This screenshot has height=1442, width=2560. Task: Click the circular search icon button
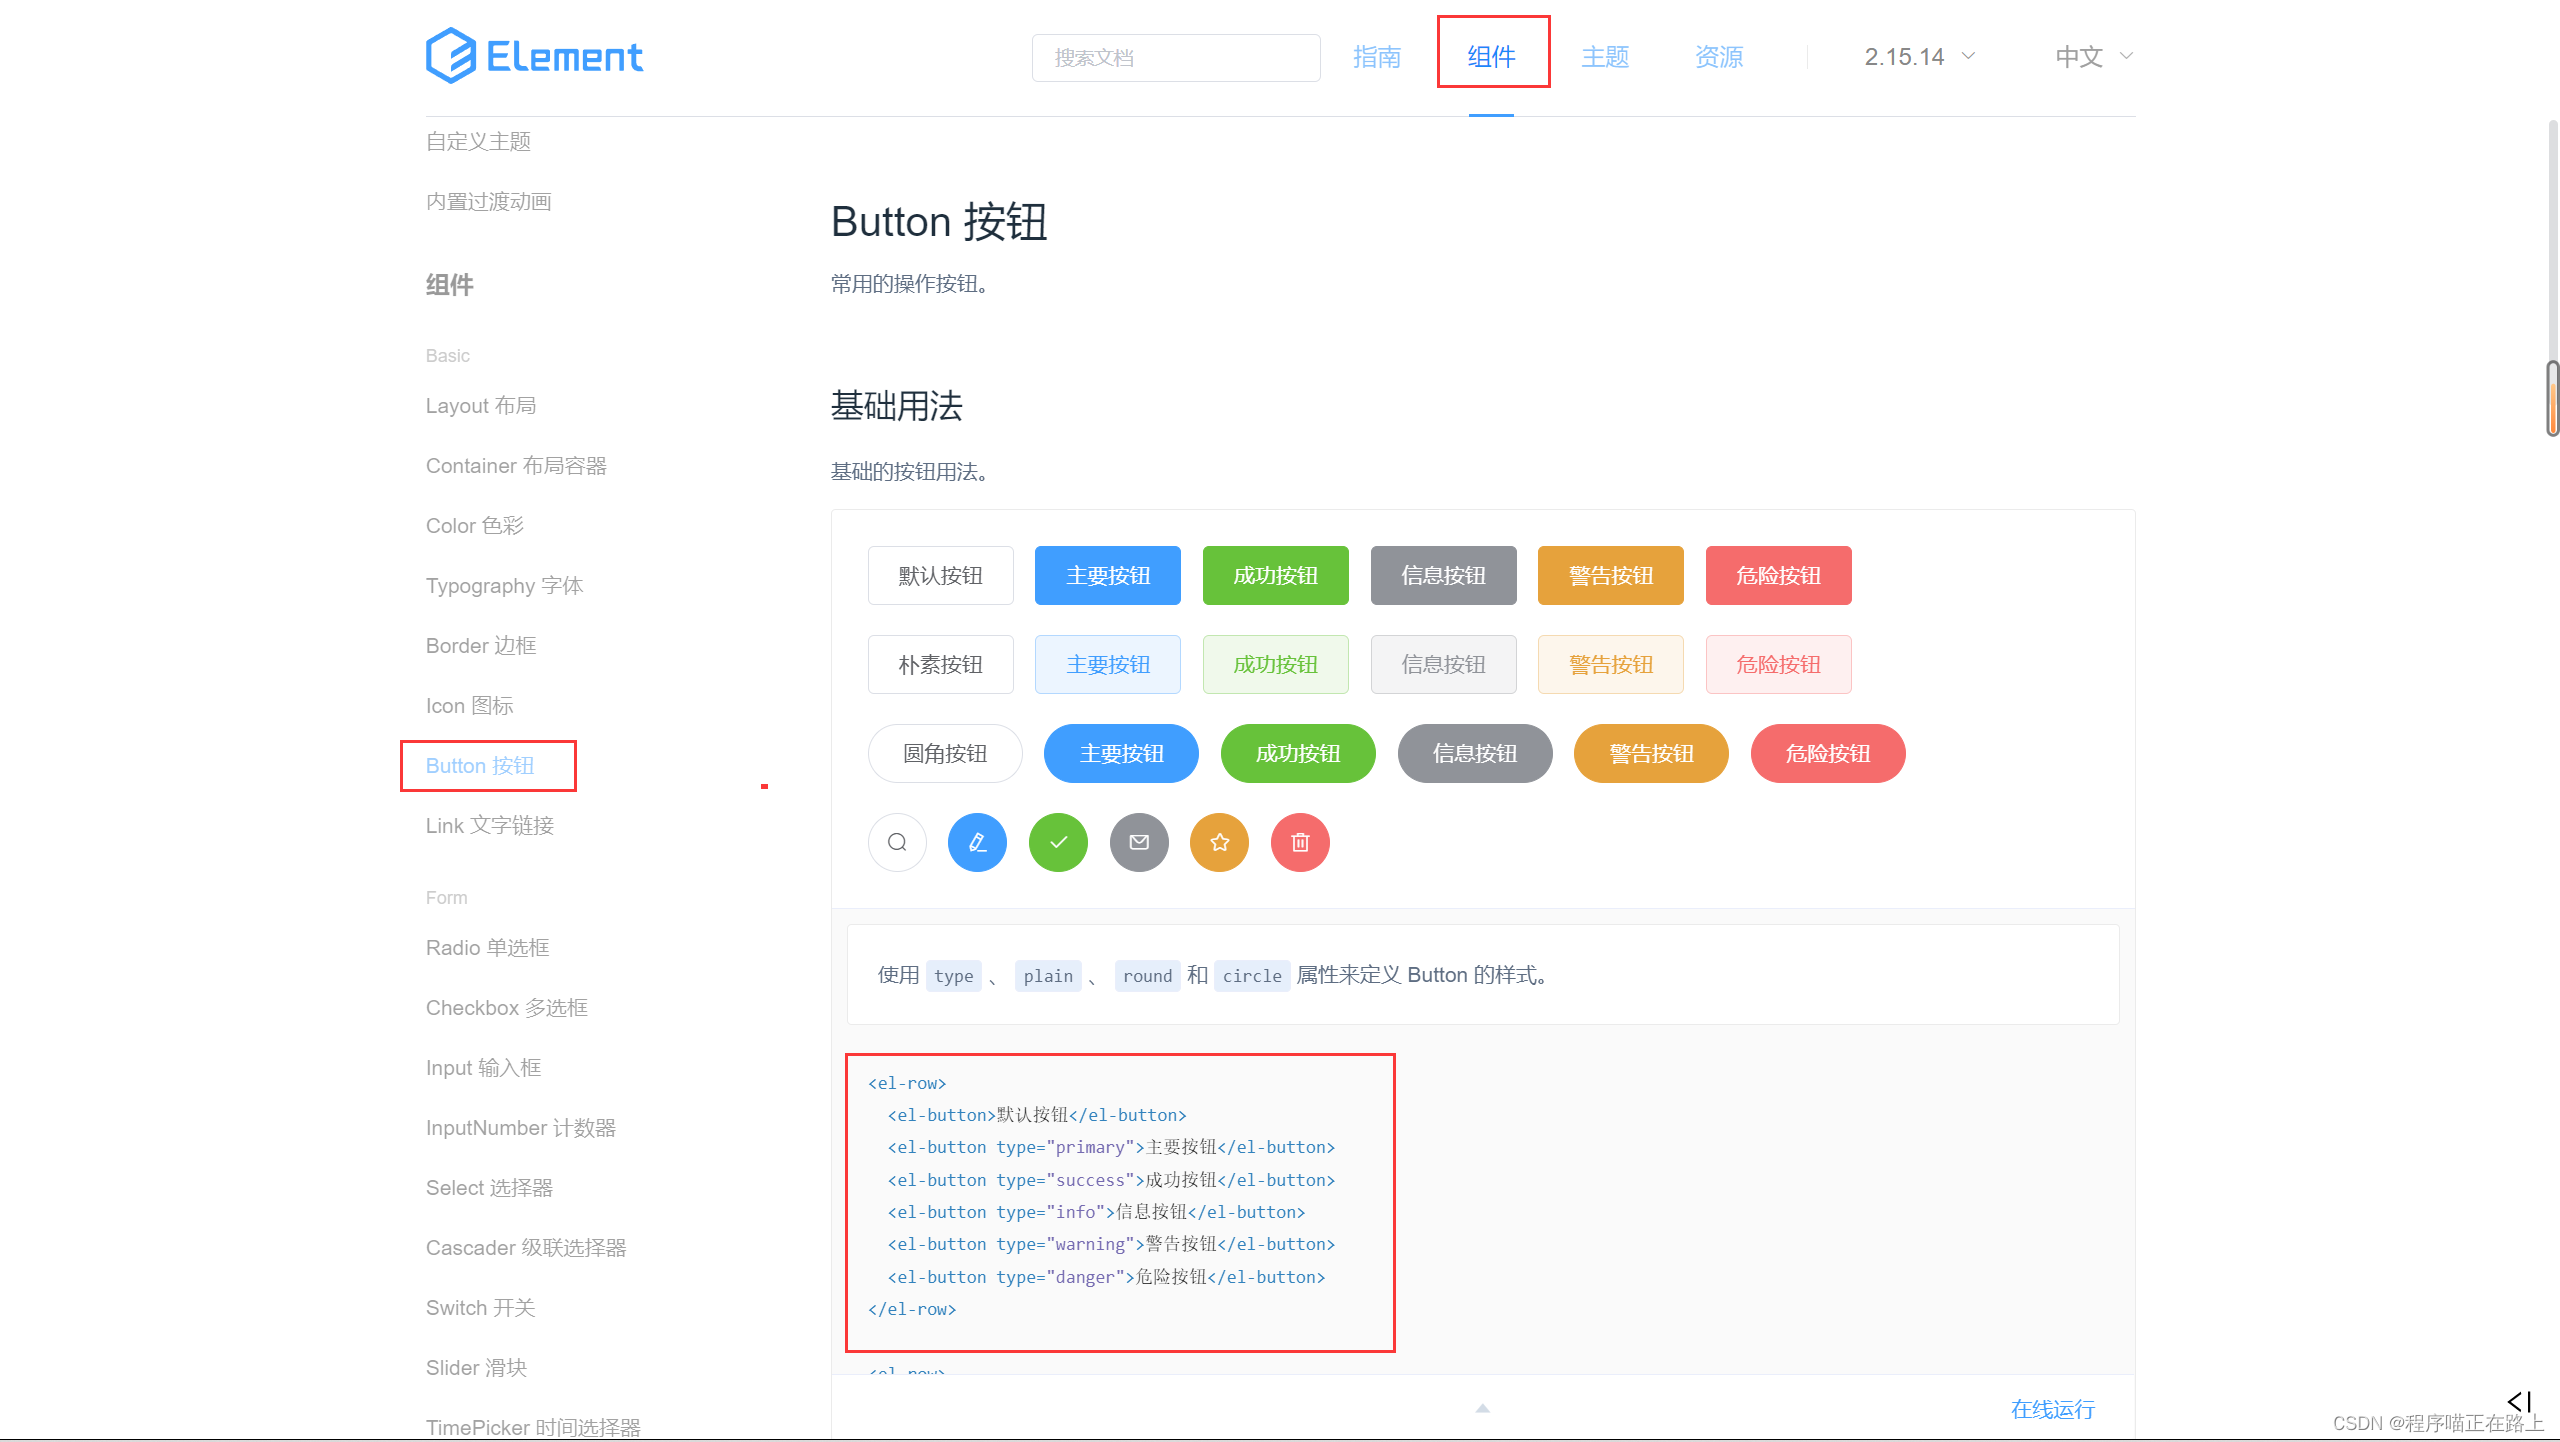[897, 842]
